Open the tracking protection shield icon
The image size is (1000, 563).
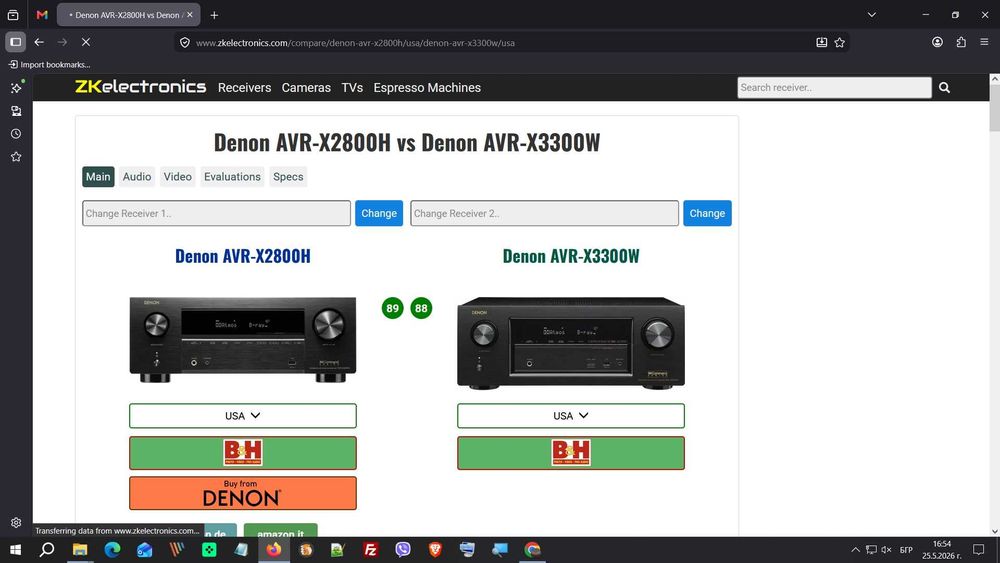(184, 43)
